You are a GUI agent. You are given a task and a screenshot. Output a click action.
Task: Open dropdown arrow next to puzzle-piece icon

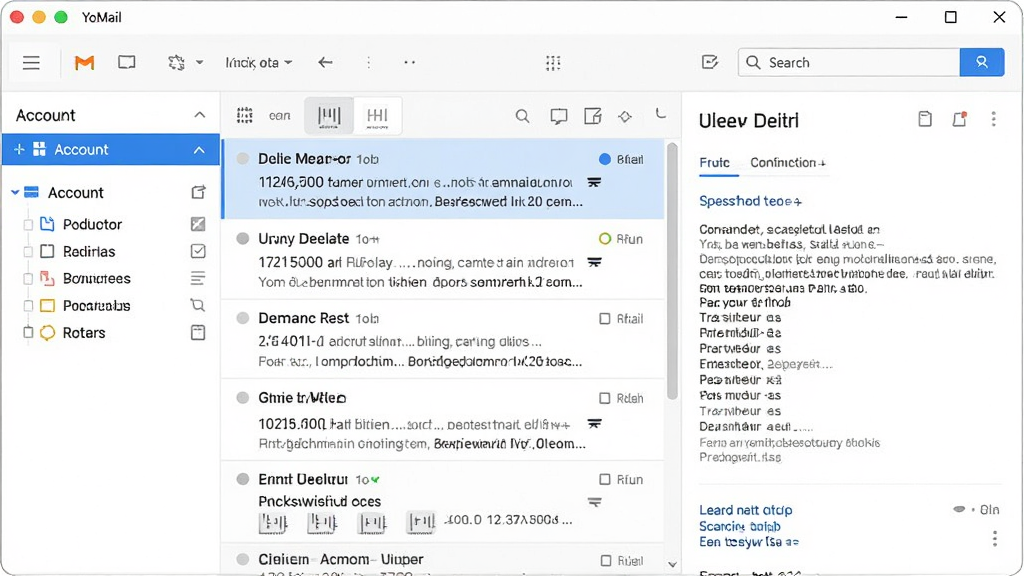199,63
